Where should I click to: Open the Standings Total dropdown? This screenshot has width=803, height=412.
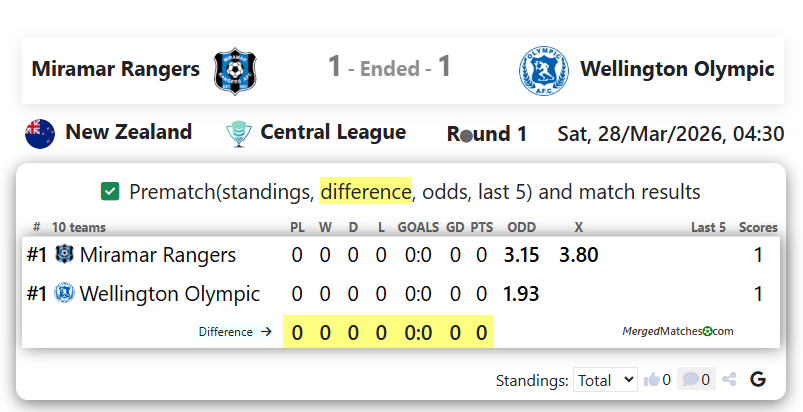coord(605,380)
